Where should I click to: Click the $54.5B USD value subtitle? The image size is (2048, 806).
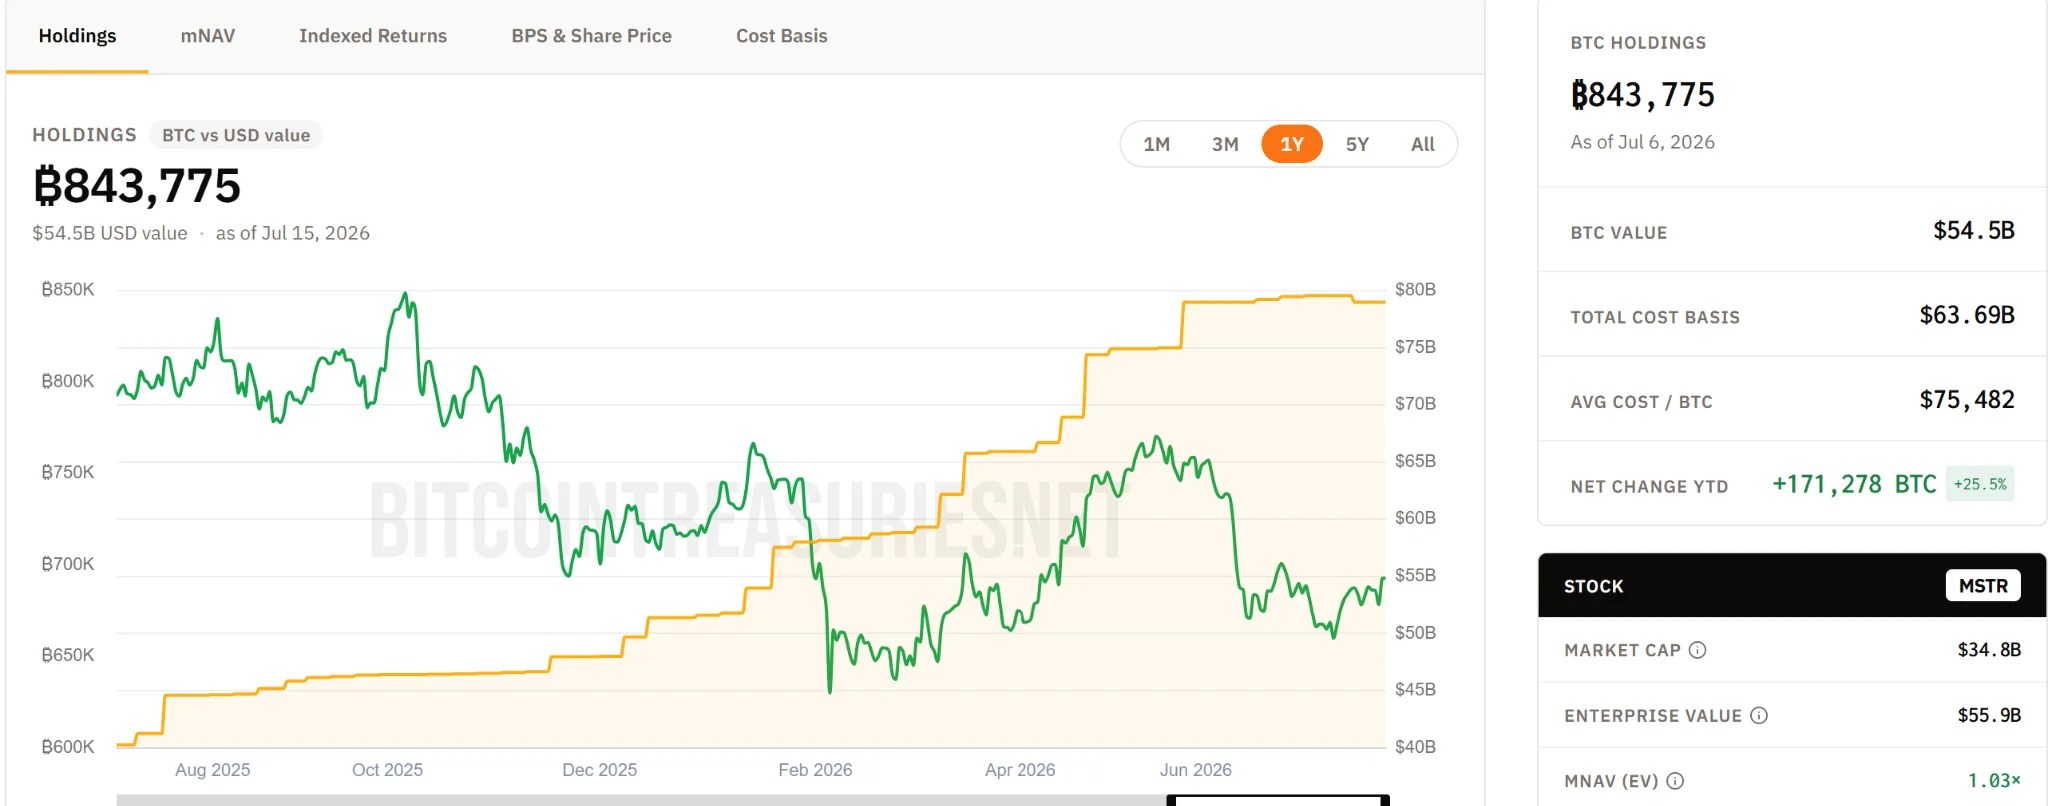(x=110, y=233)
